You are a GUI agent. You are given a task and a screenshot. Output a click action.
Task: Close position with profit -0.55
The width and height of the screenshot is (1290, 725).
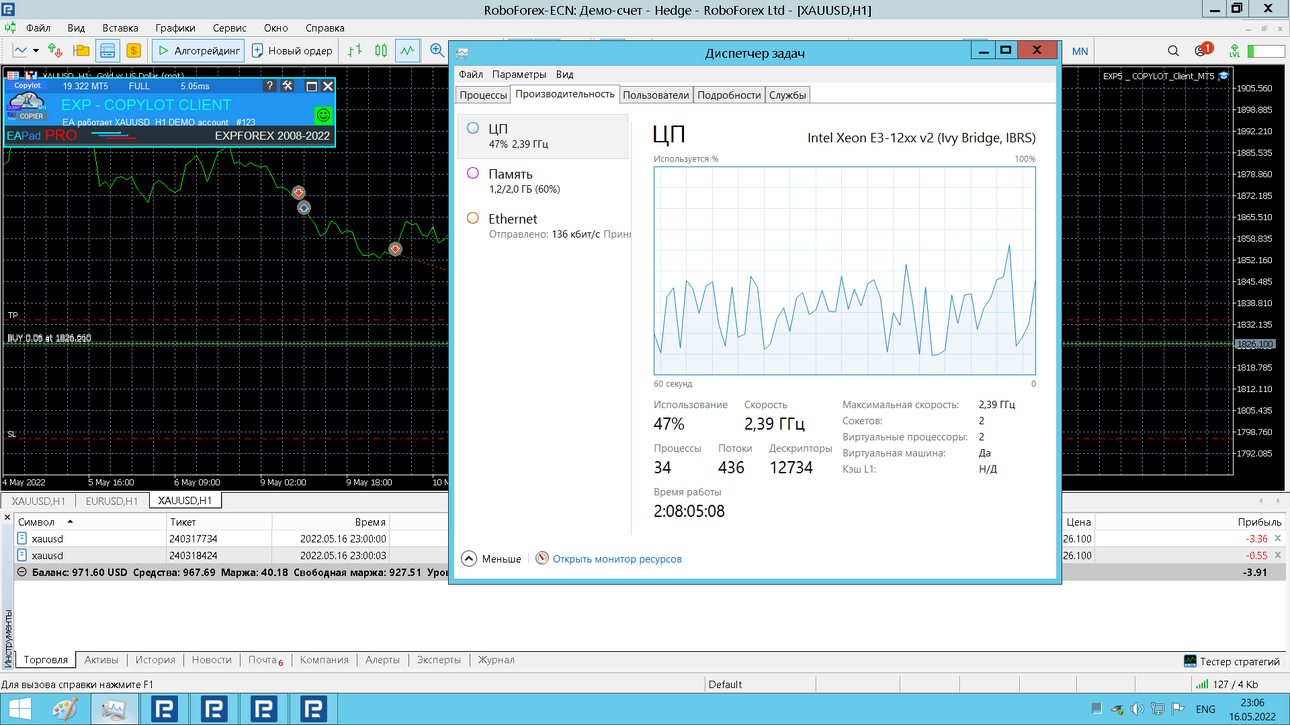tap(1278, 555)
